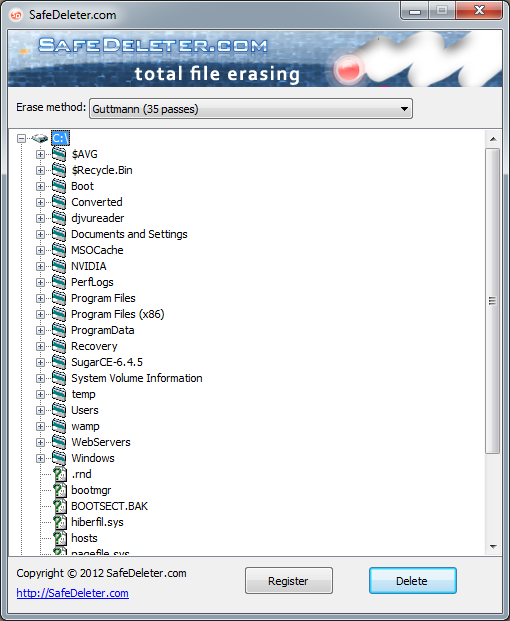Select the MSOCache folder name
This screenshot has height=621, width=510.
point(97,250)
